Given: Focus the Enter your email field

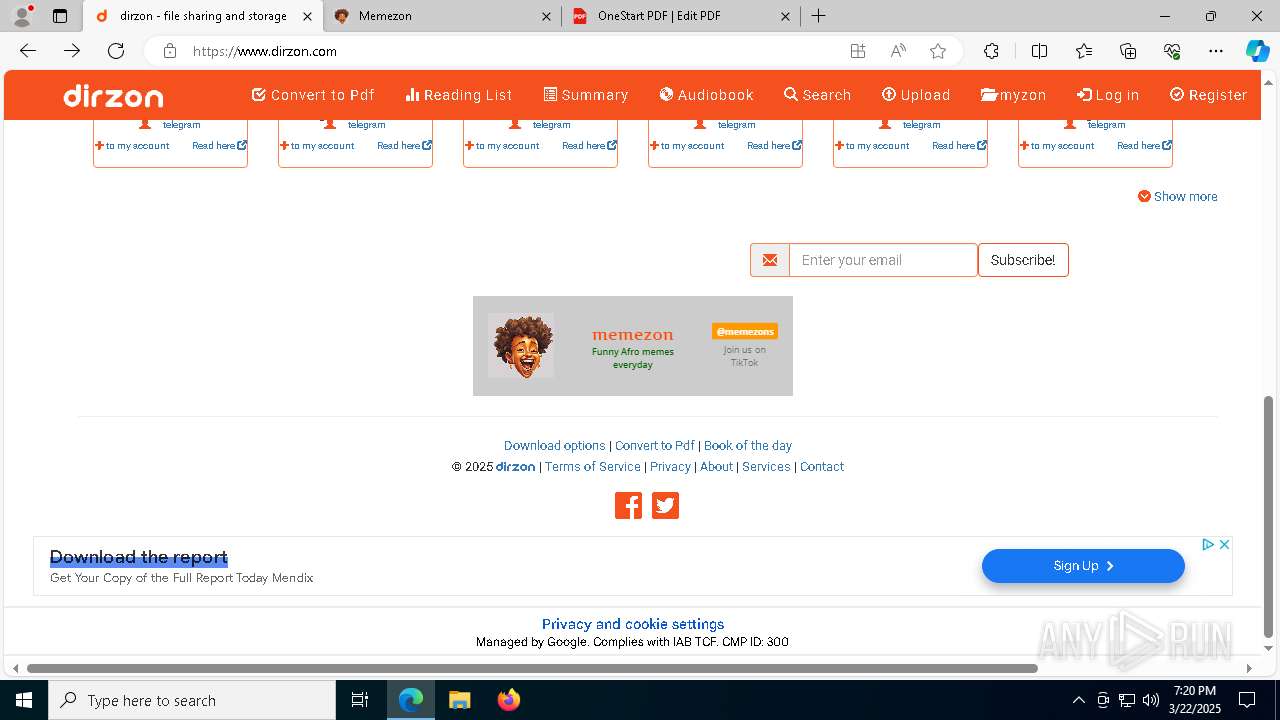Looking at the screenshot, I should coord(883,260).
